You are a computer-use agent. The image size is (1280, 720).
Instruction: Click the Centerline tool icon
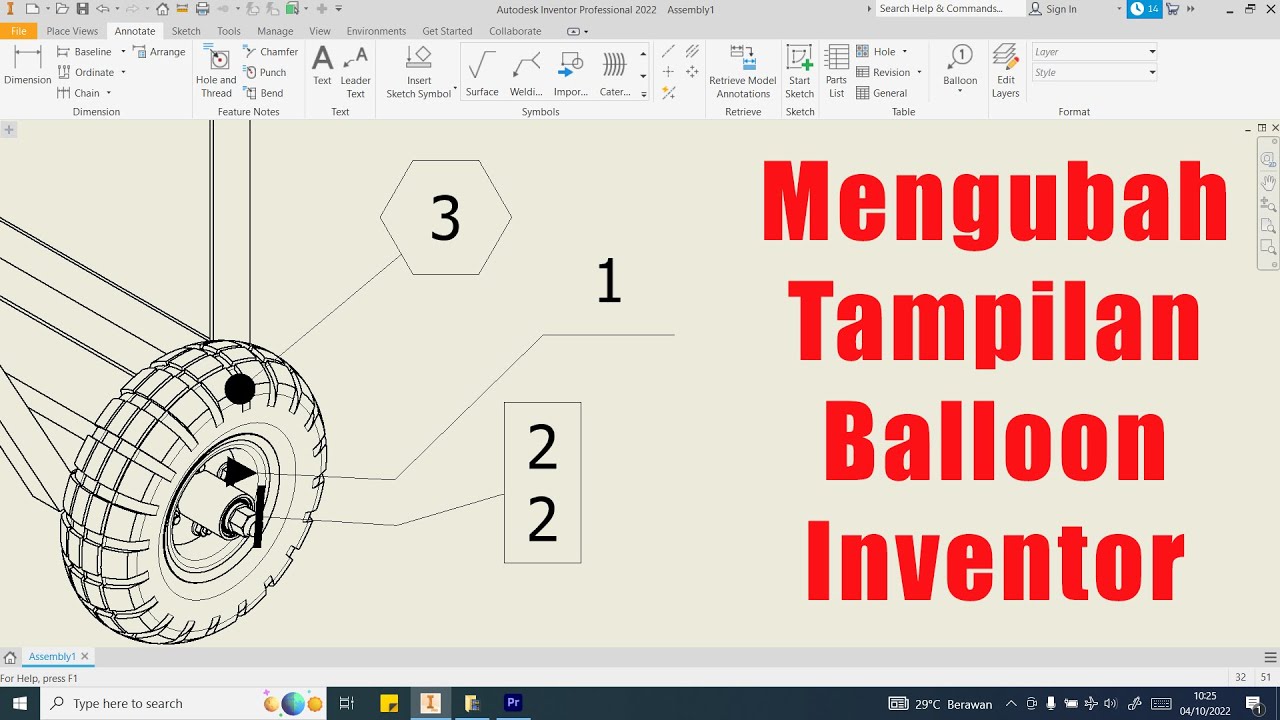(668, 52)
